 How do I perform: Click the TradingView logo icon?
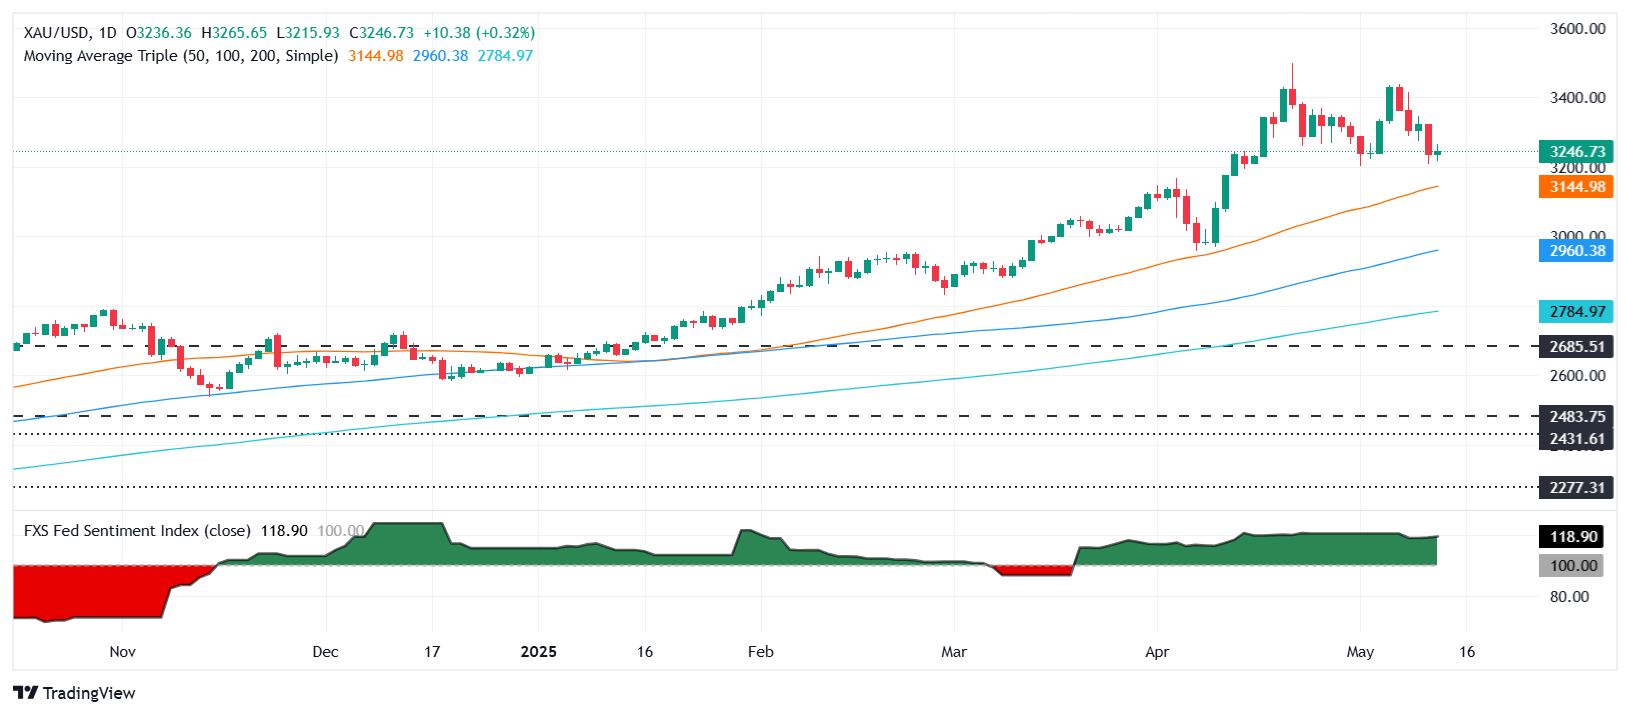(25, 693)
